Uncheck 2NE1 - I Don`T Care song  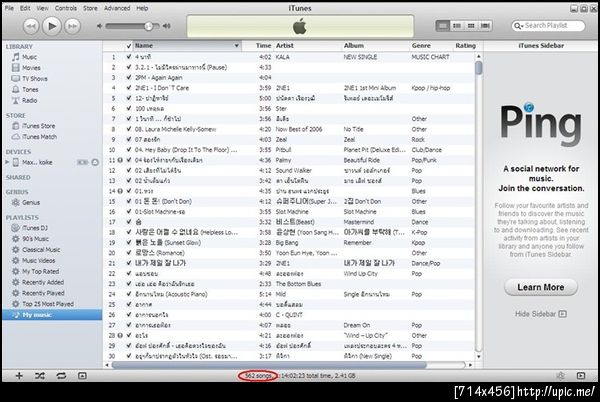coord(129,88)
